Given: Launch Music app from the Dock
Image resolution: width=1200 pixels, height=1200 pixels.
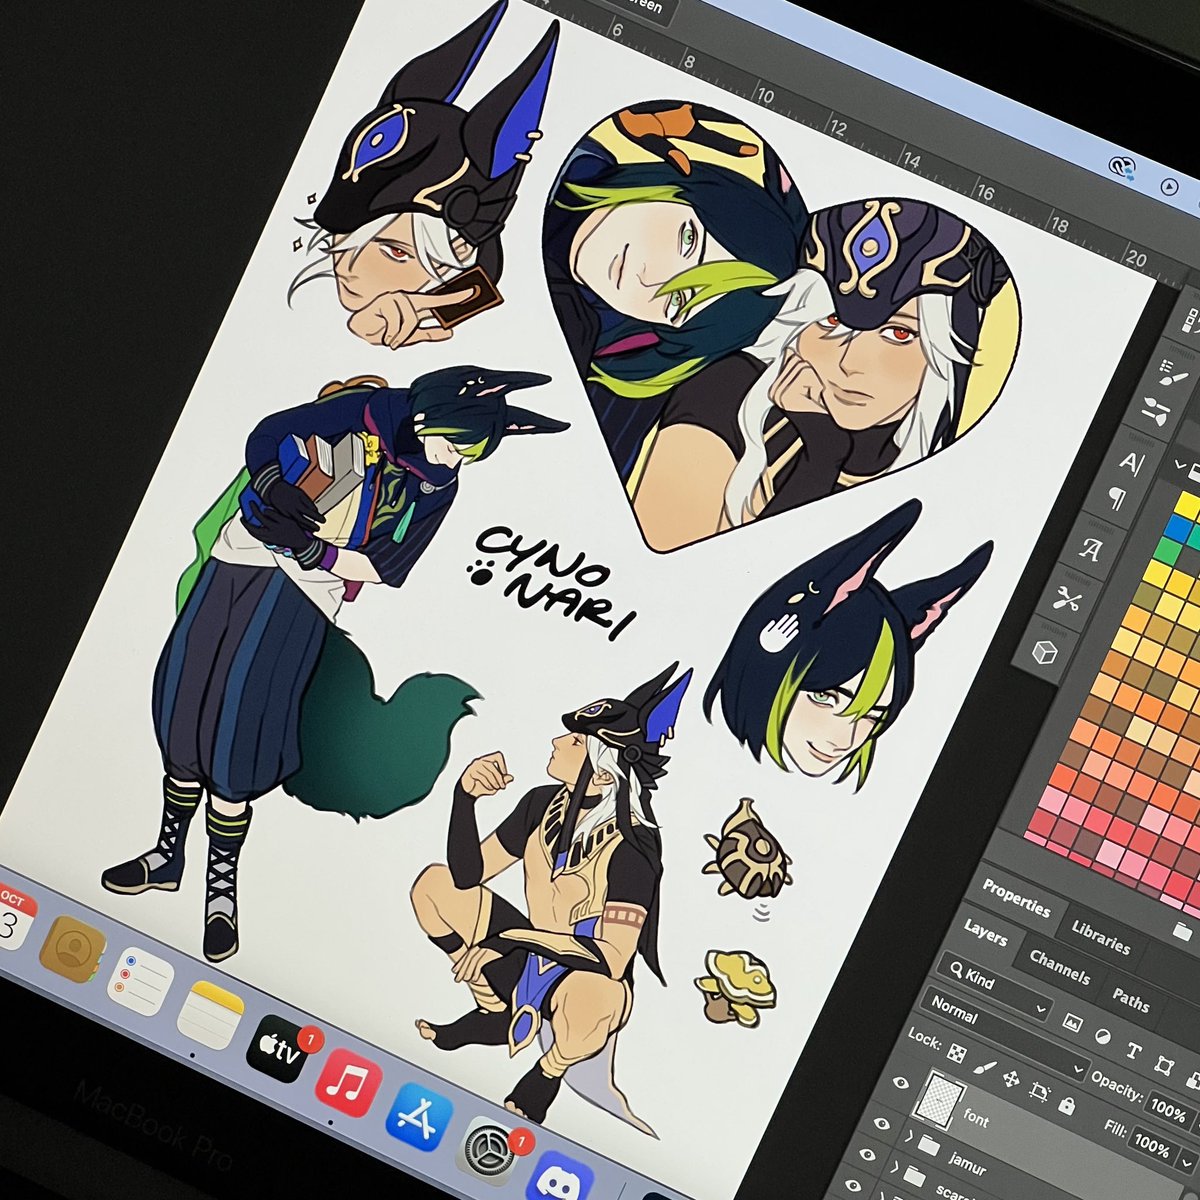Looking at the screenshot, I should click(348, 1083).
